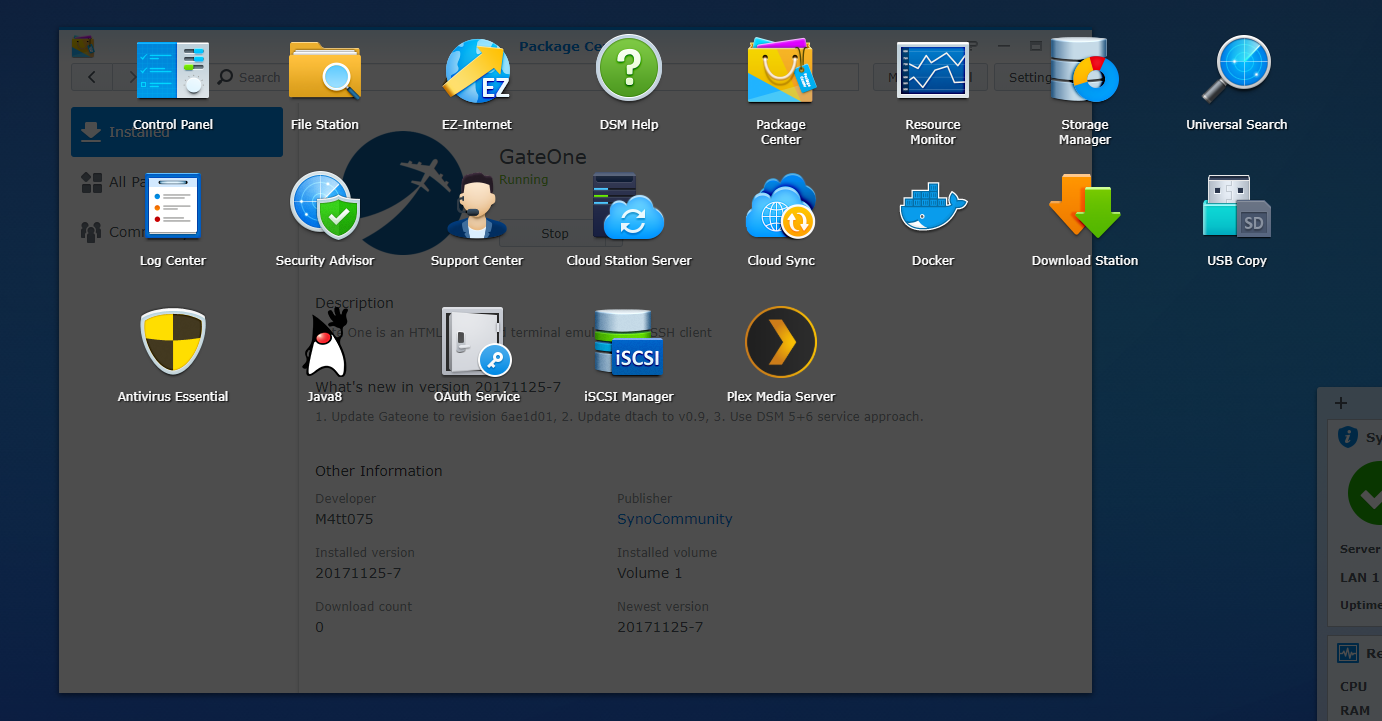Open Cloud Sync

781,206
